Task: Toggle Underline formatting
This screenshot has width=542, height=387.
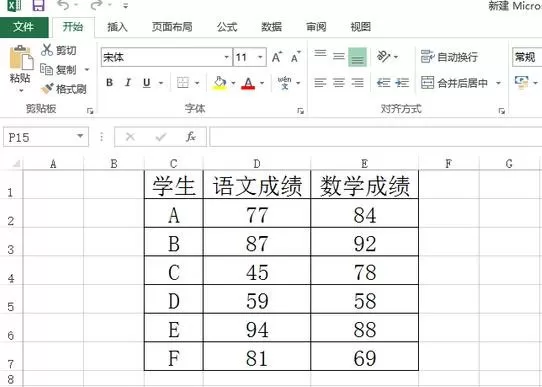Action: [x=147, y=83]
